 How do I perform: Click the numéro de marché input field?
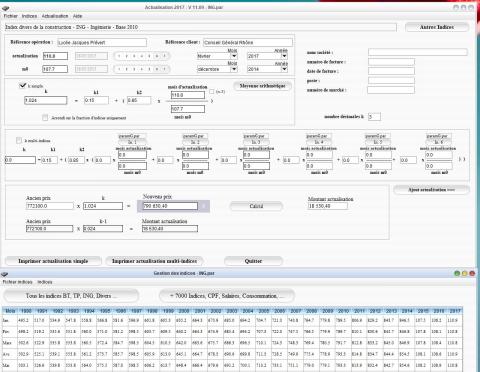point(391,90)
